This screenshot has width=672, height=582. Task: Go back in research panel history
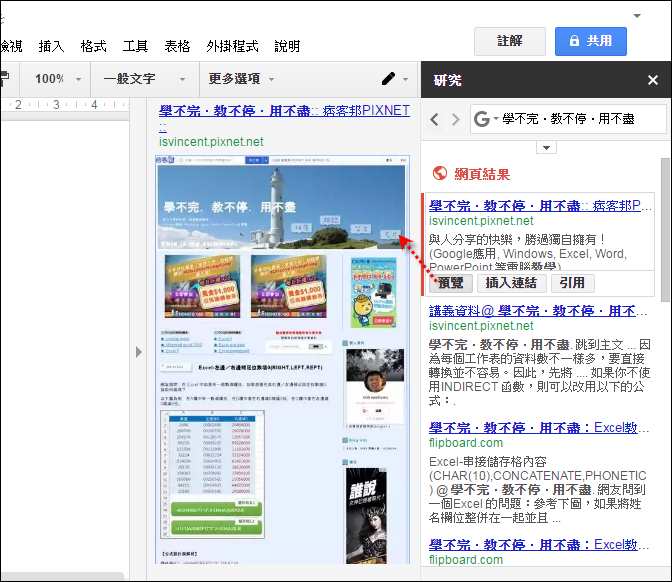[435, 119]
